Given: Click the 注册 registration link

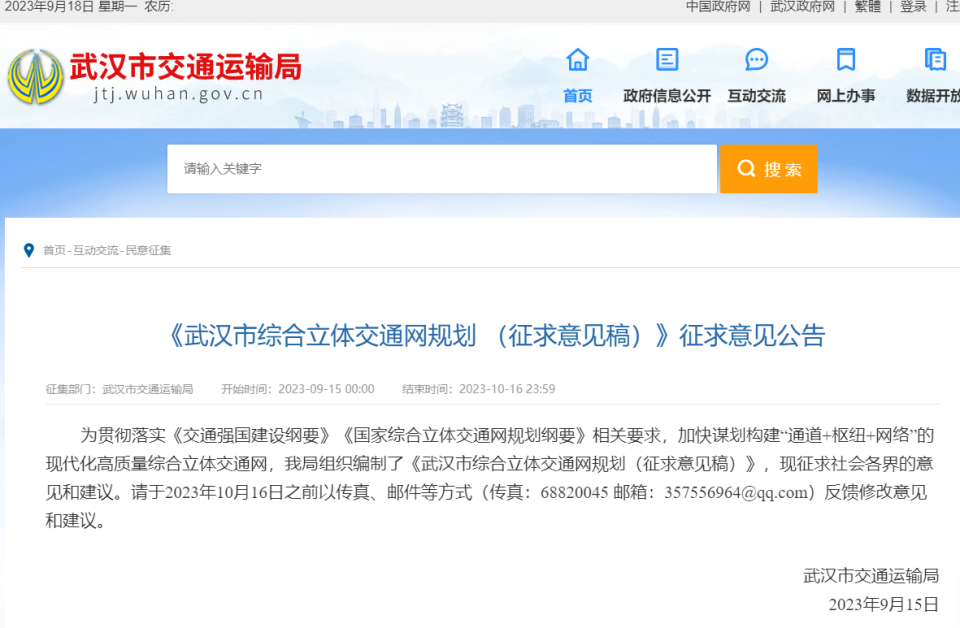Looking at the screenshot, I should coord(952,7).
